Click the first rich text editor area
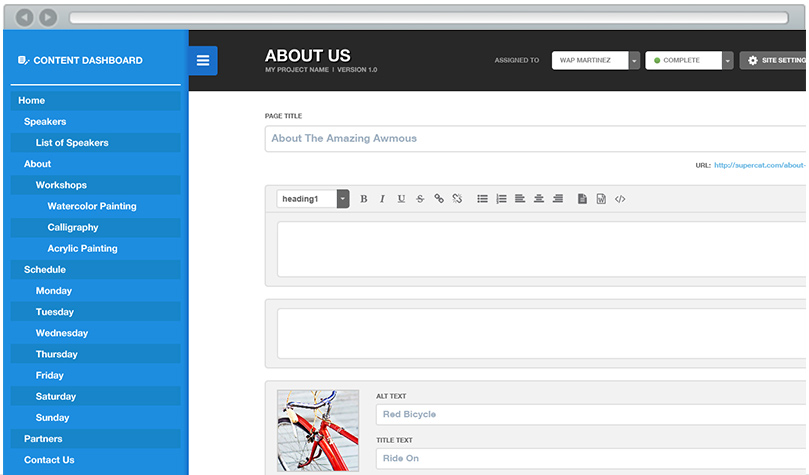Screen dimensions: 809x475 (542, 249)
